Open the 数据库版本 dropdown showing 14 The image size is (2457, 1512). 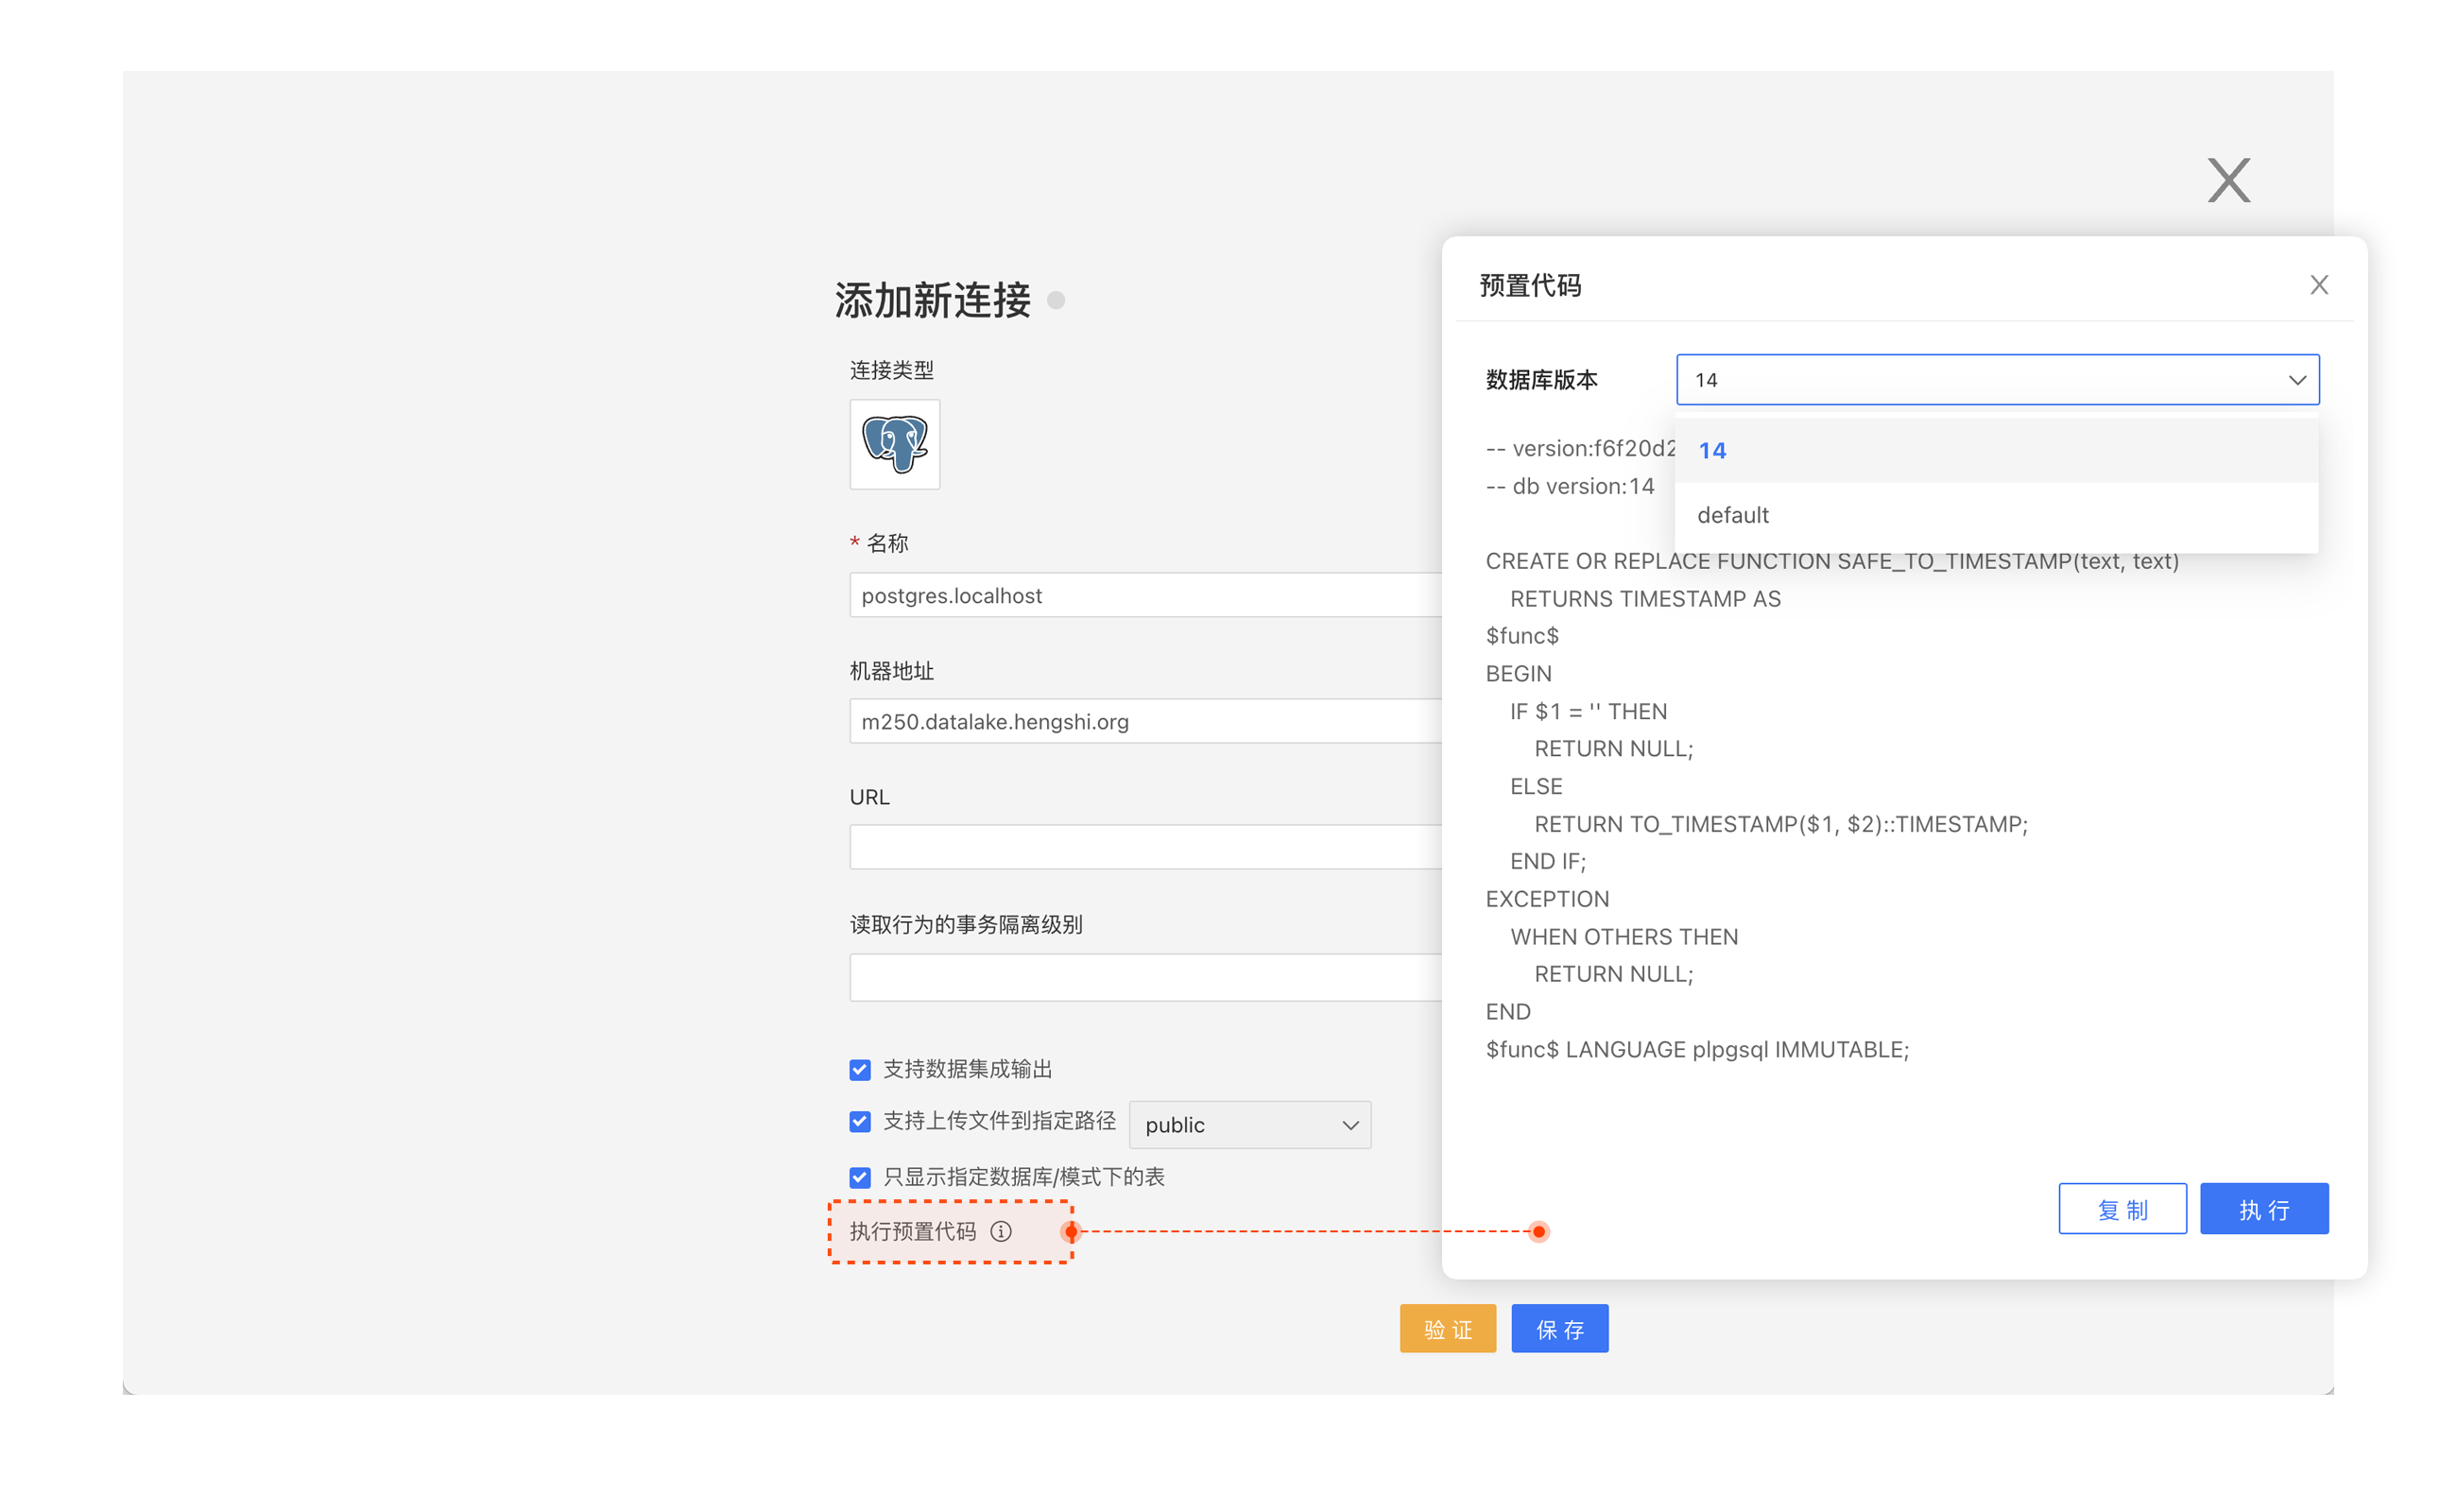[1997, 380]
